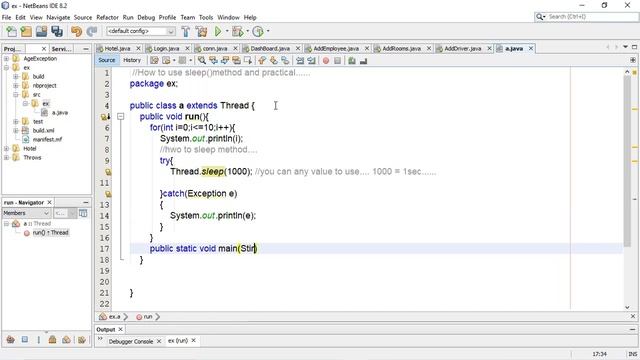Click the Open Project toolbar icon
This screenshot has width=640, height=360.
coord(41,31)
